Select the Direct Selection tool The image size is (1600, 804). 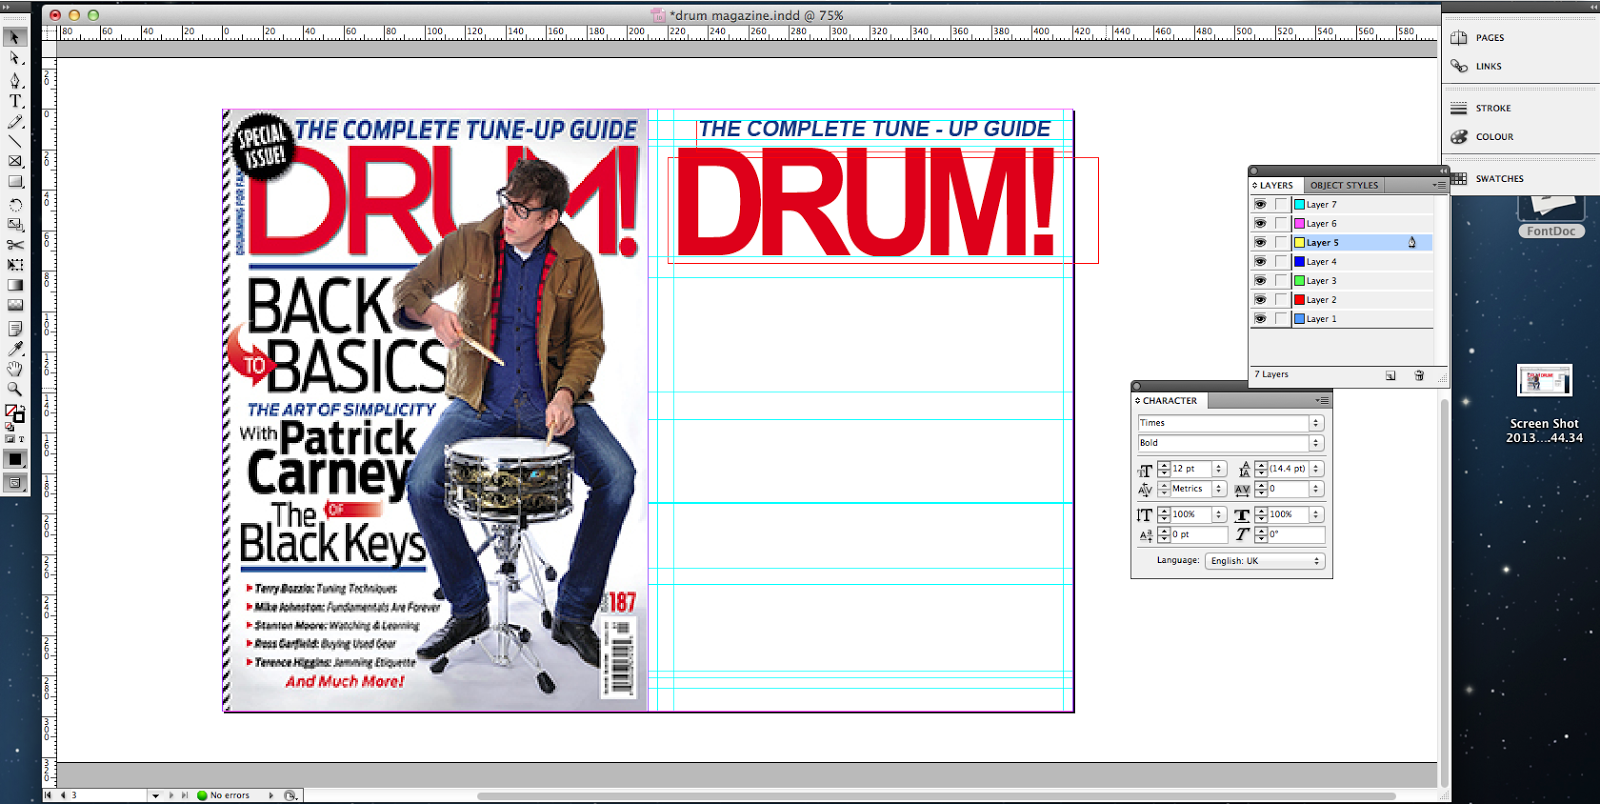pos(15,59)
